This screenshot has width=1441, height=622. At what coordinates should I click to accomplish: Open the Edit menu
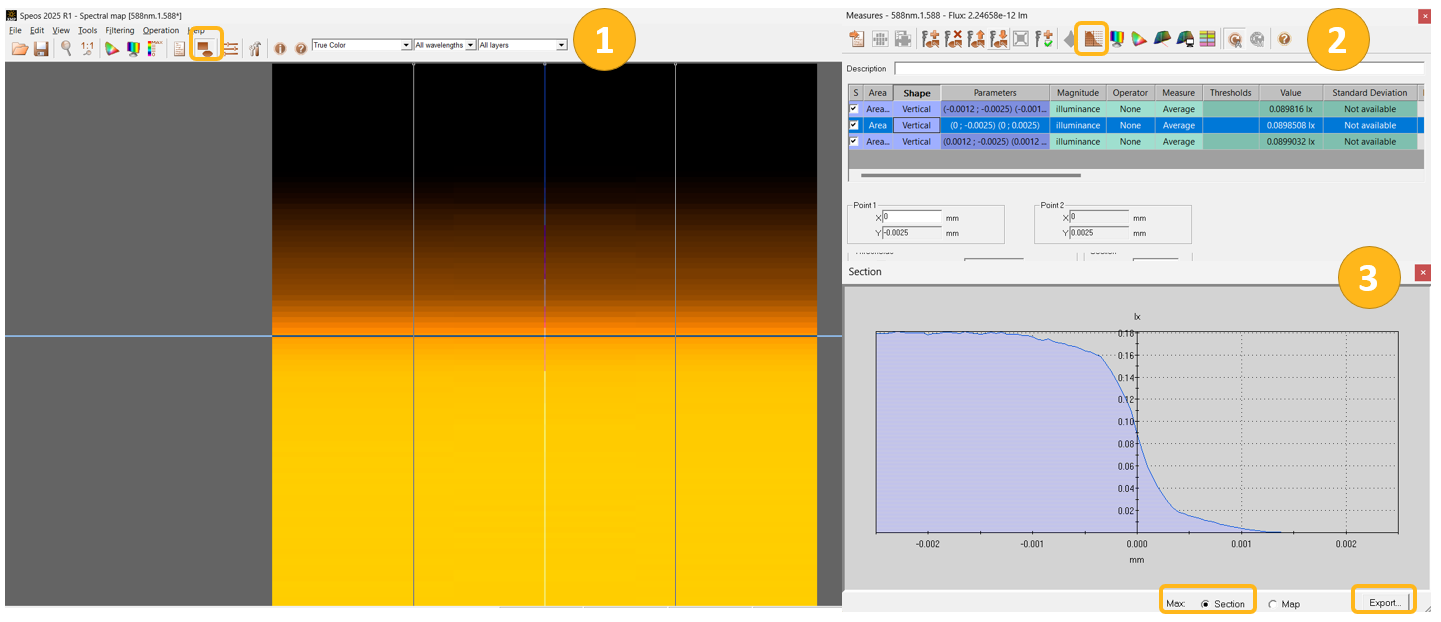tap(37, 30)
